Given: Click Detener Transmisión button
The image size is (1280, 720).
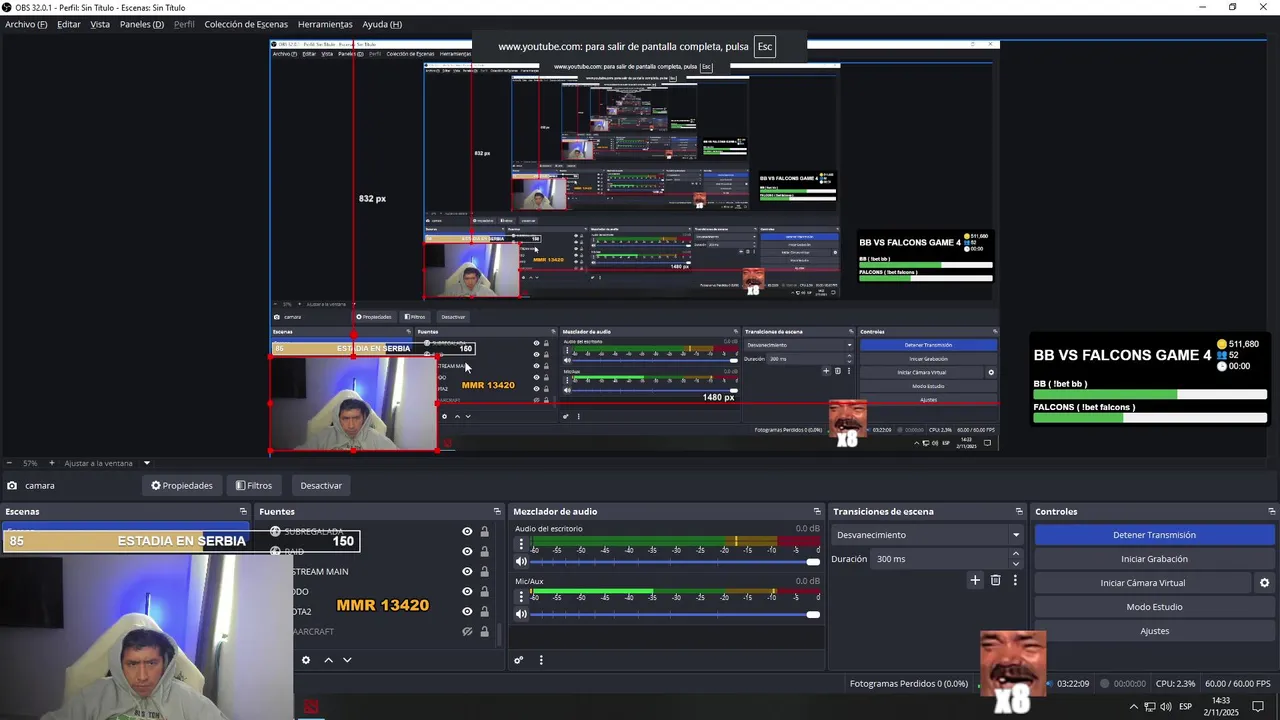Looking at the screenshot, I should click(x=1154, y=535).
